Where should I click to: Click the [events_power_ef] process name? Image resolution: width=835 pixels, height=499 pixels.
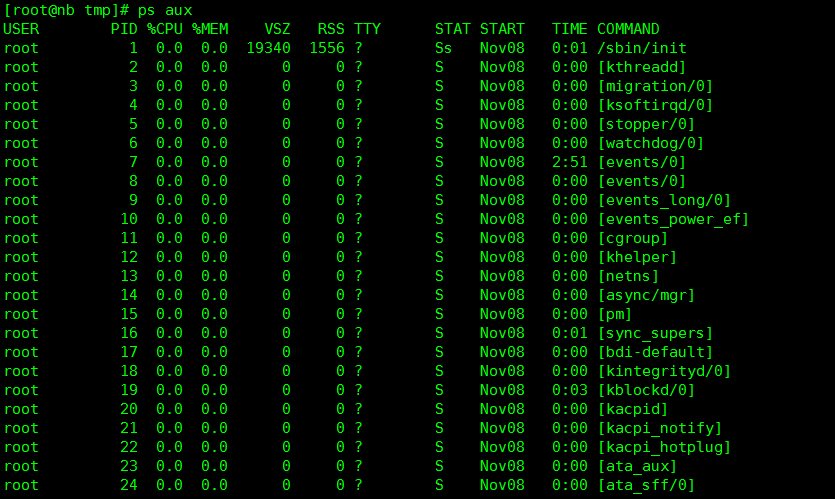[x=673, y=219]
